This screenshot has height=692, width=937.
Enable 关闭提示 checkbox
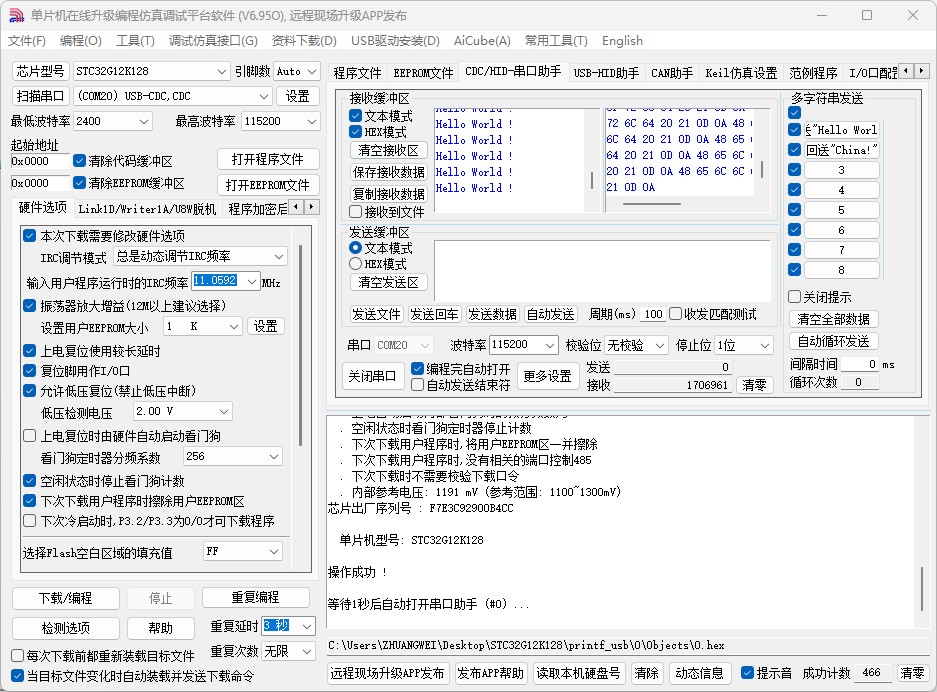pyautogui.click(x=795, y=297)
